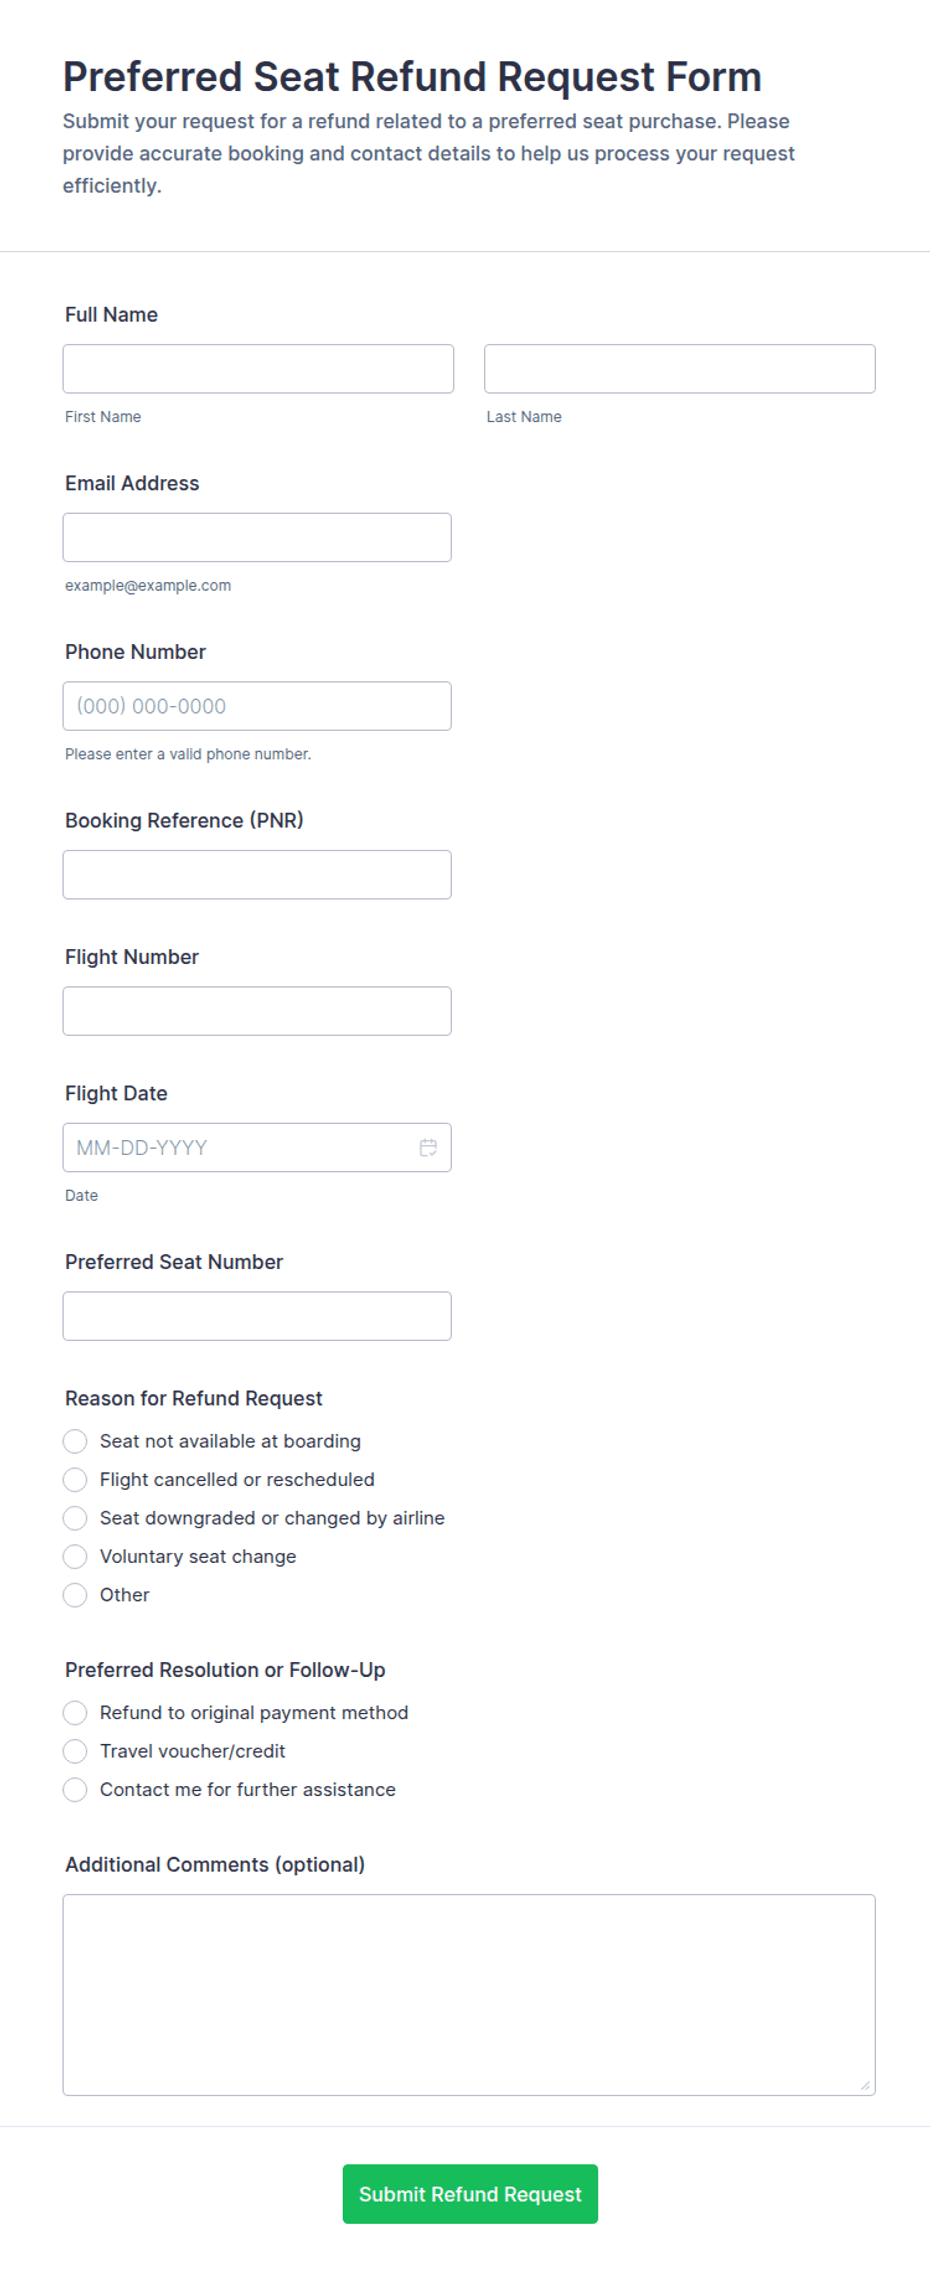Choose "Refund to original payment method"
930x2273 pixels.
click(x=75, y=1713)
